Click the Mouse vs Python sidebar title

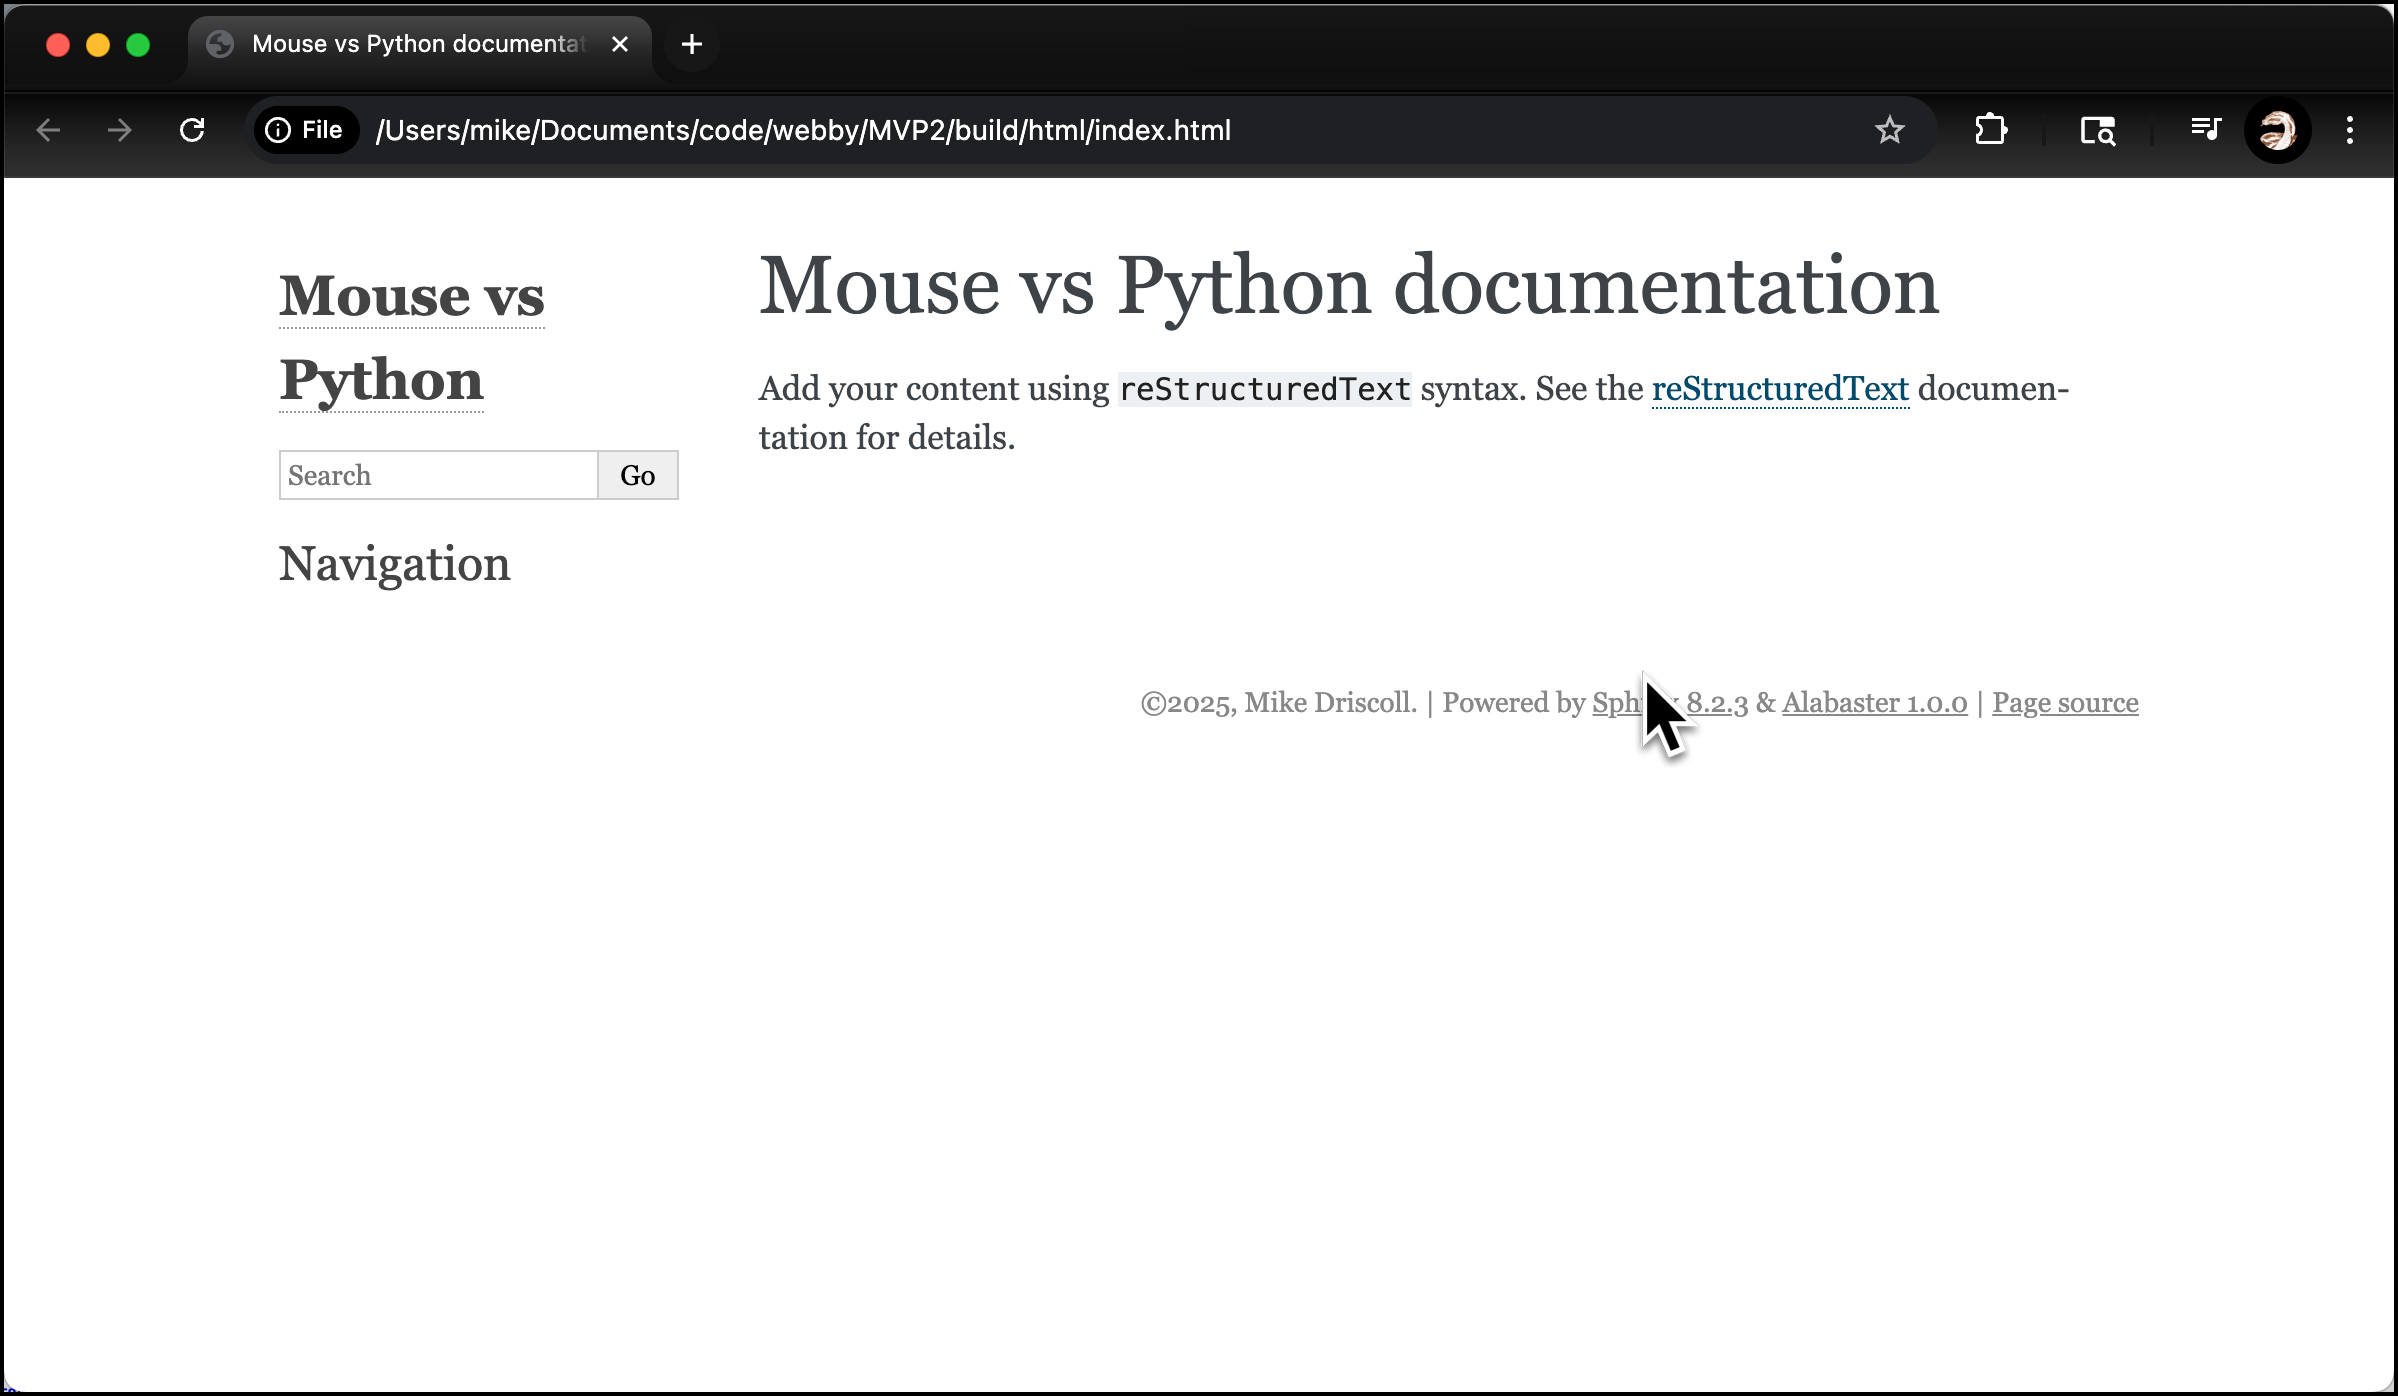[x=410, y=296]
